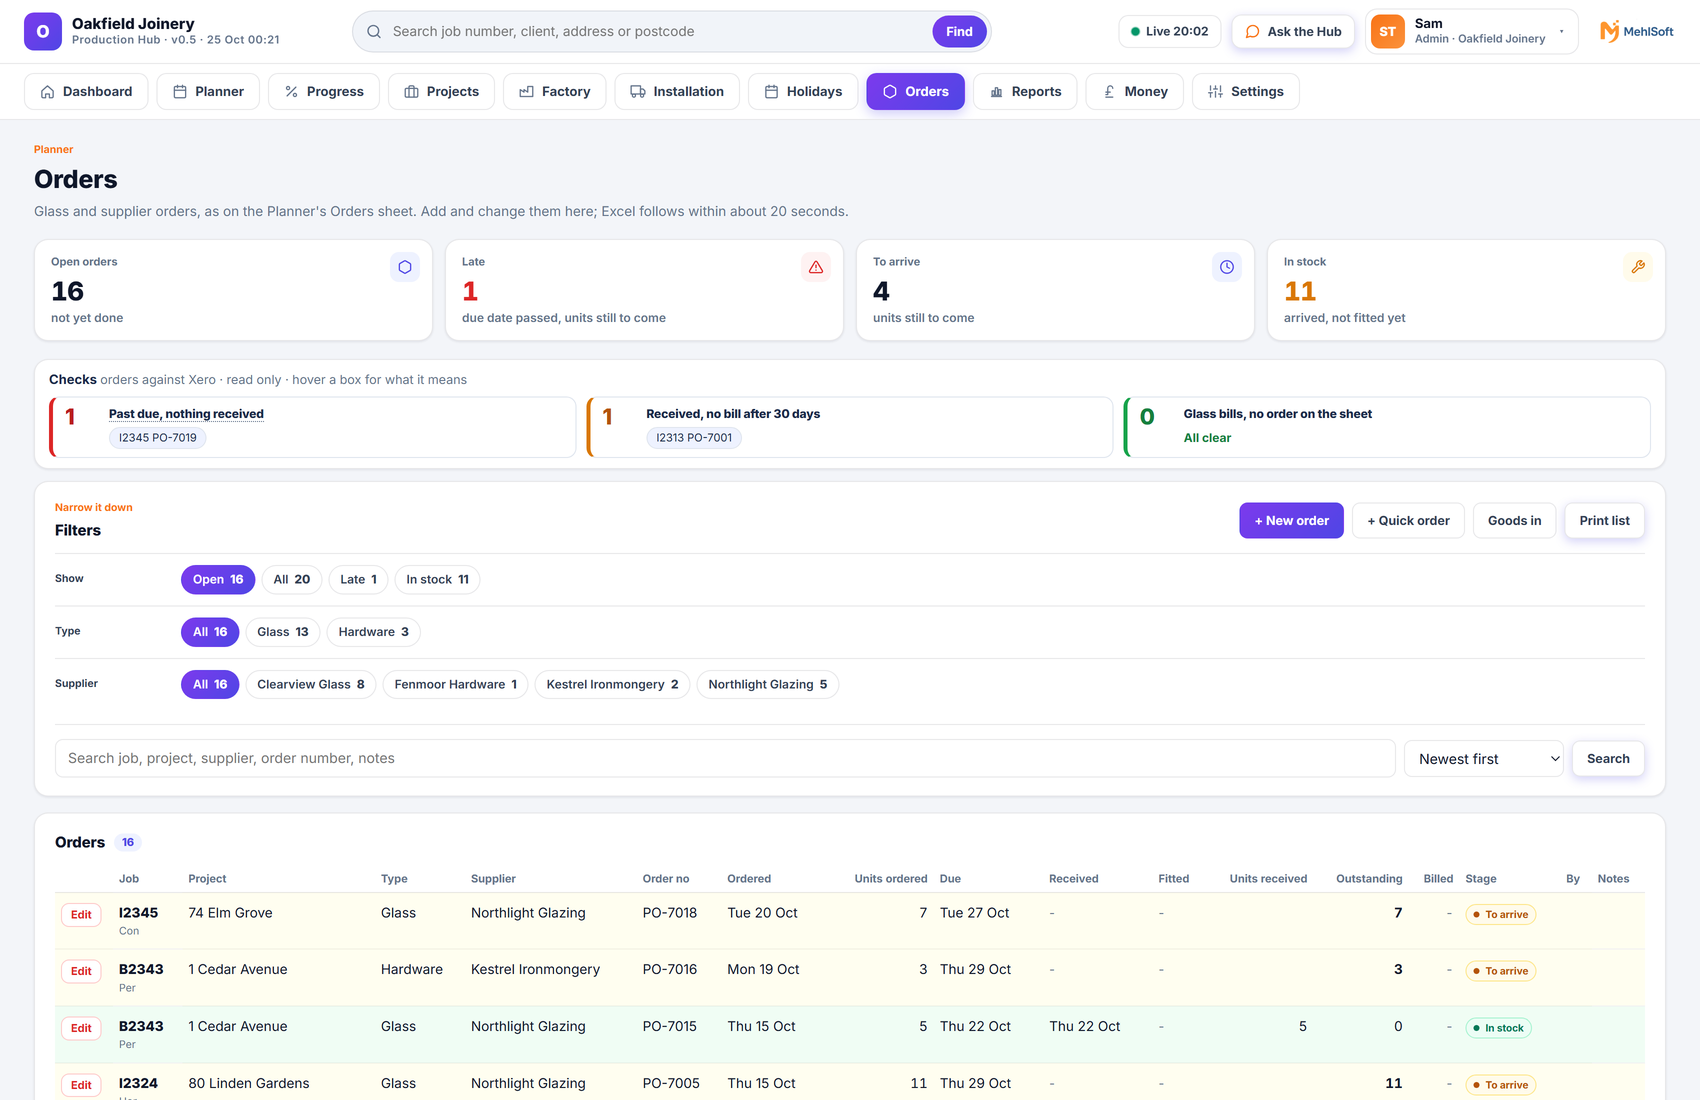Filter supplier Kestrel Ironmongery chip

[612, 684]
